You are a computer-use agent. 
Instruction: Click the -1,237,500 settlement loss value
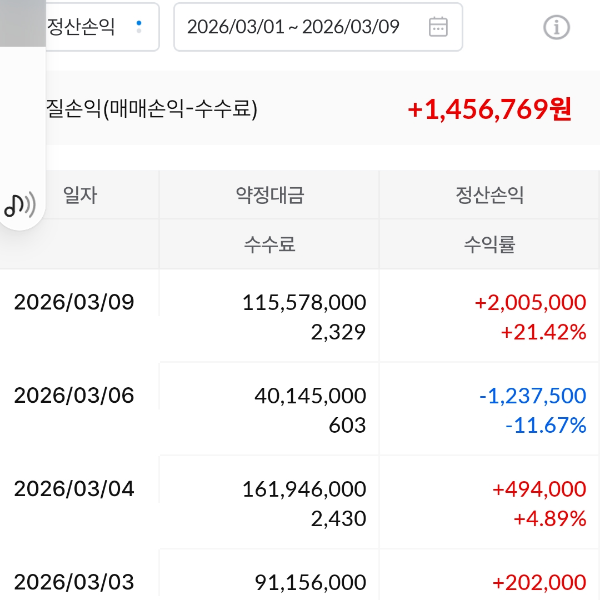(532, 396)
